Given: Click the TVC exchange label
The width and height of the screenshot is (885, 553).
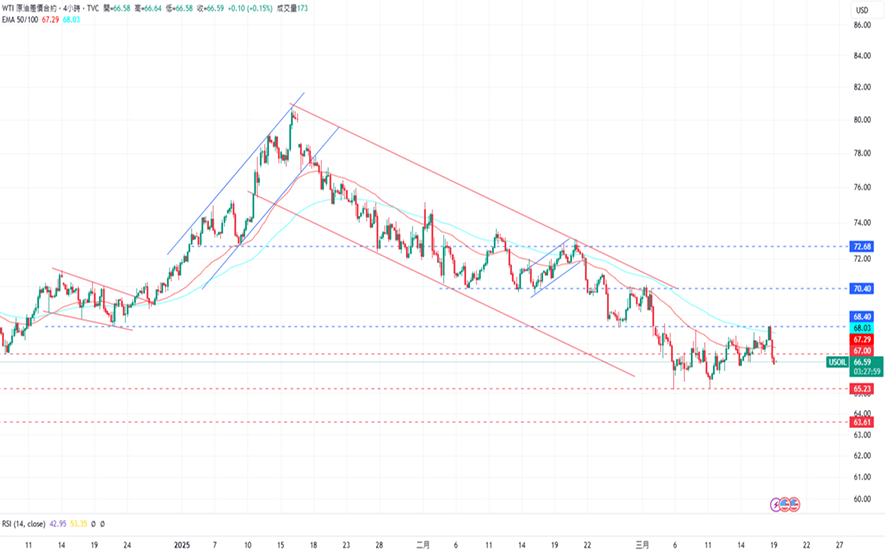Looking at the screenshot, I should pyautogui.click(x=93, y=8).
